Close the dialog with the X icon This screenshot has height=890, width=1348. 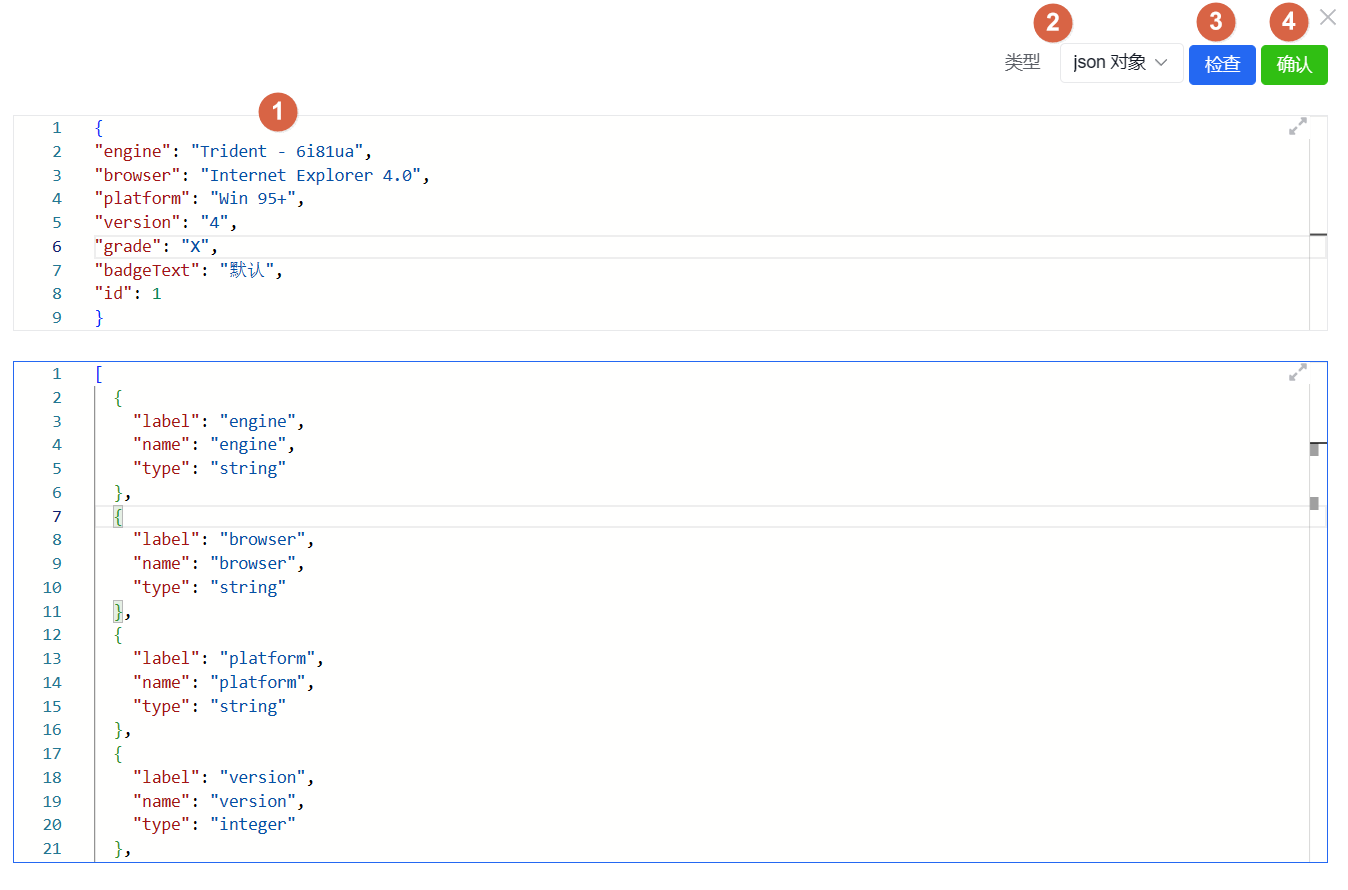pyautogui.click(x=1327, y=17)
